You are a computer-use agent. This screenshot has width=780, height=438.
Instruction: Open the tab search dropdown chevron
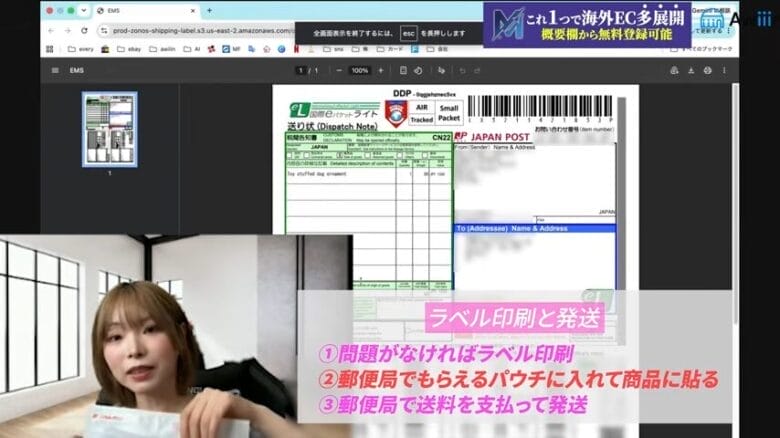tap(84, 10)
